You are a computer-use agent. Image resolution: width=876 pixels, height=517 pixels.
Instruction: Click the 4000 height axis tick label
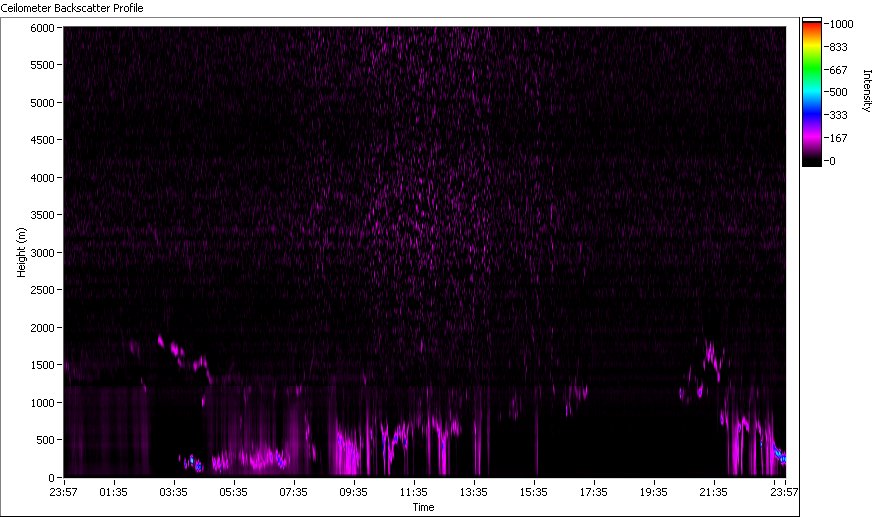42,178
